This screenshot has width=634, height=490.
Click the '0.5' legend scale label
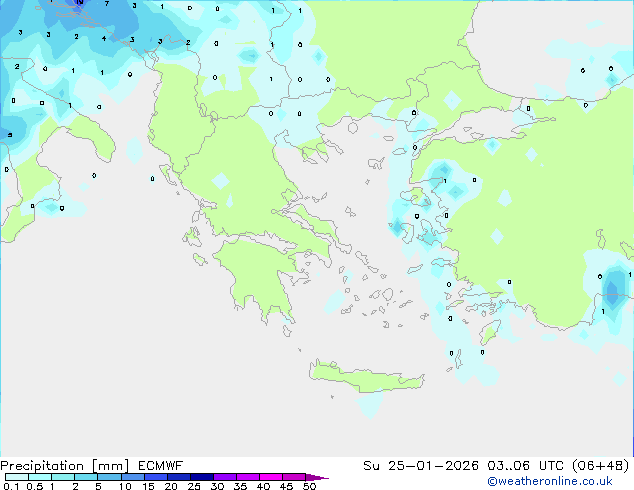[34, 486]
